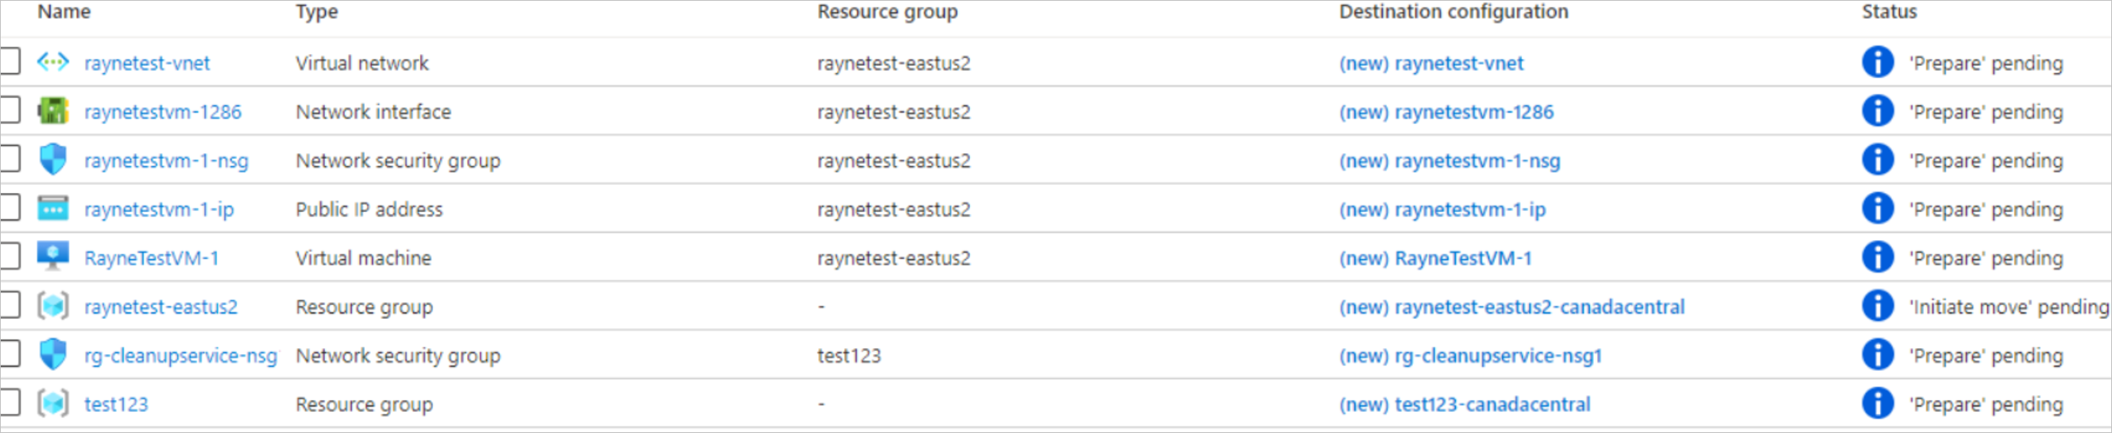Click the resource group icon for raynetest-eastus2
Viewport: 2112px width, 433px height.
pyautogui.click(x=53, y=306)
